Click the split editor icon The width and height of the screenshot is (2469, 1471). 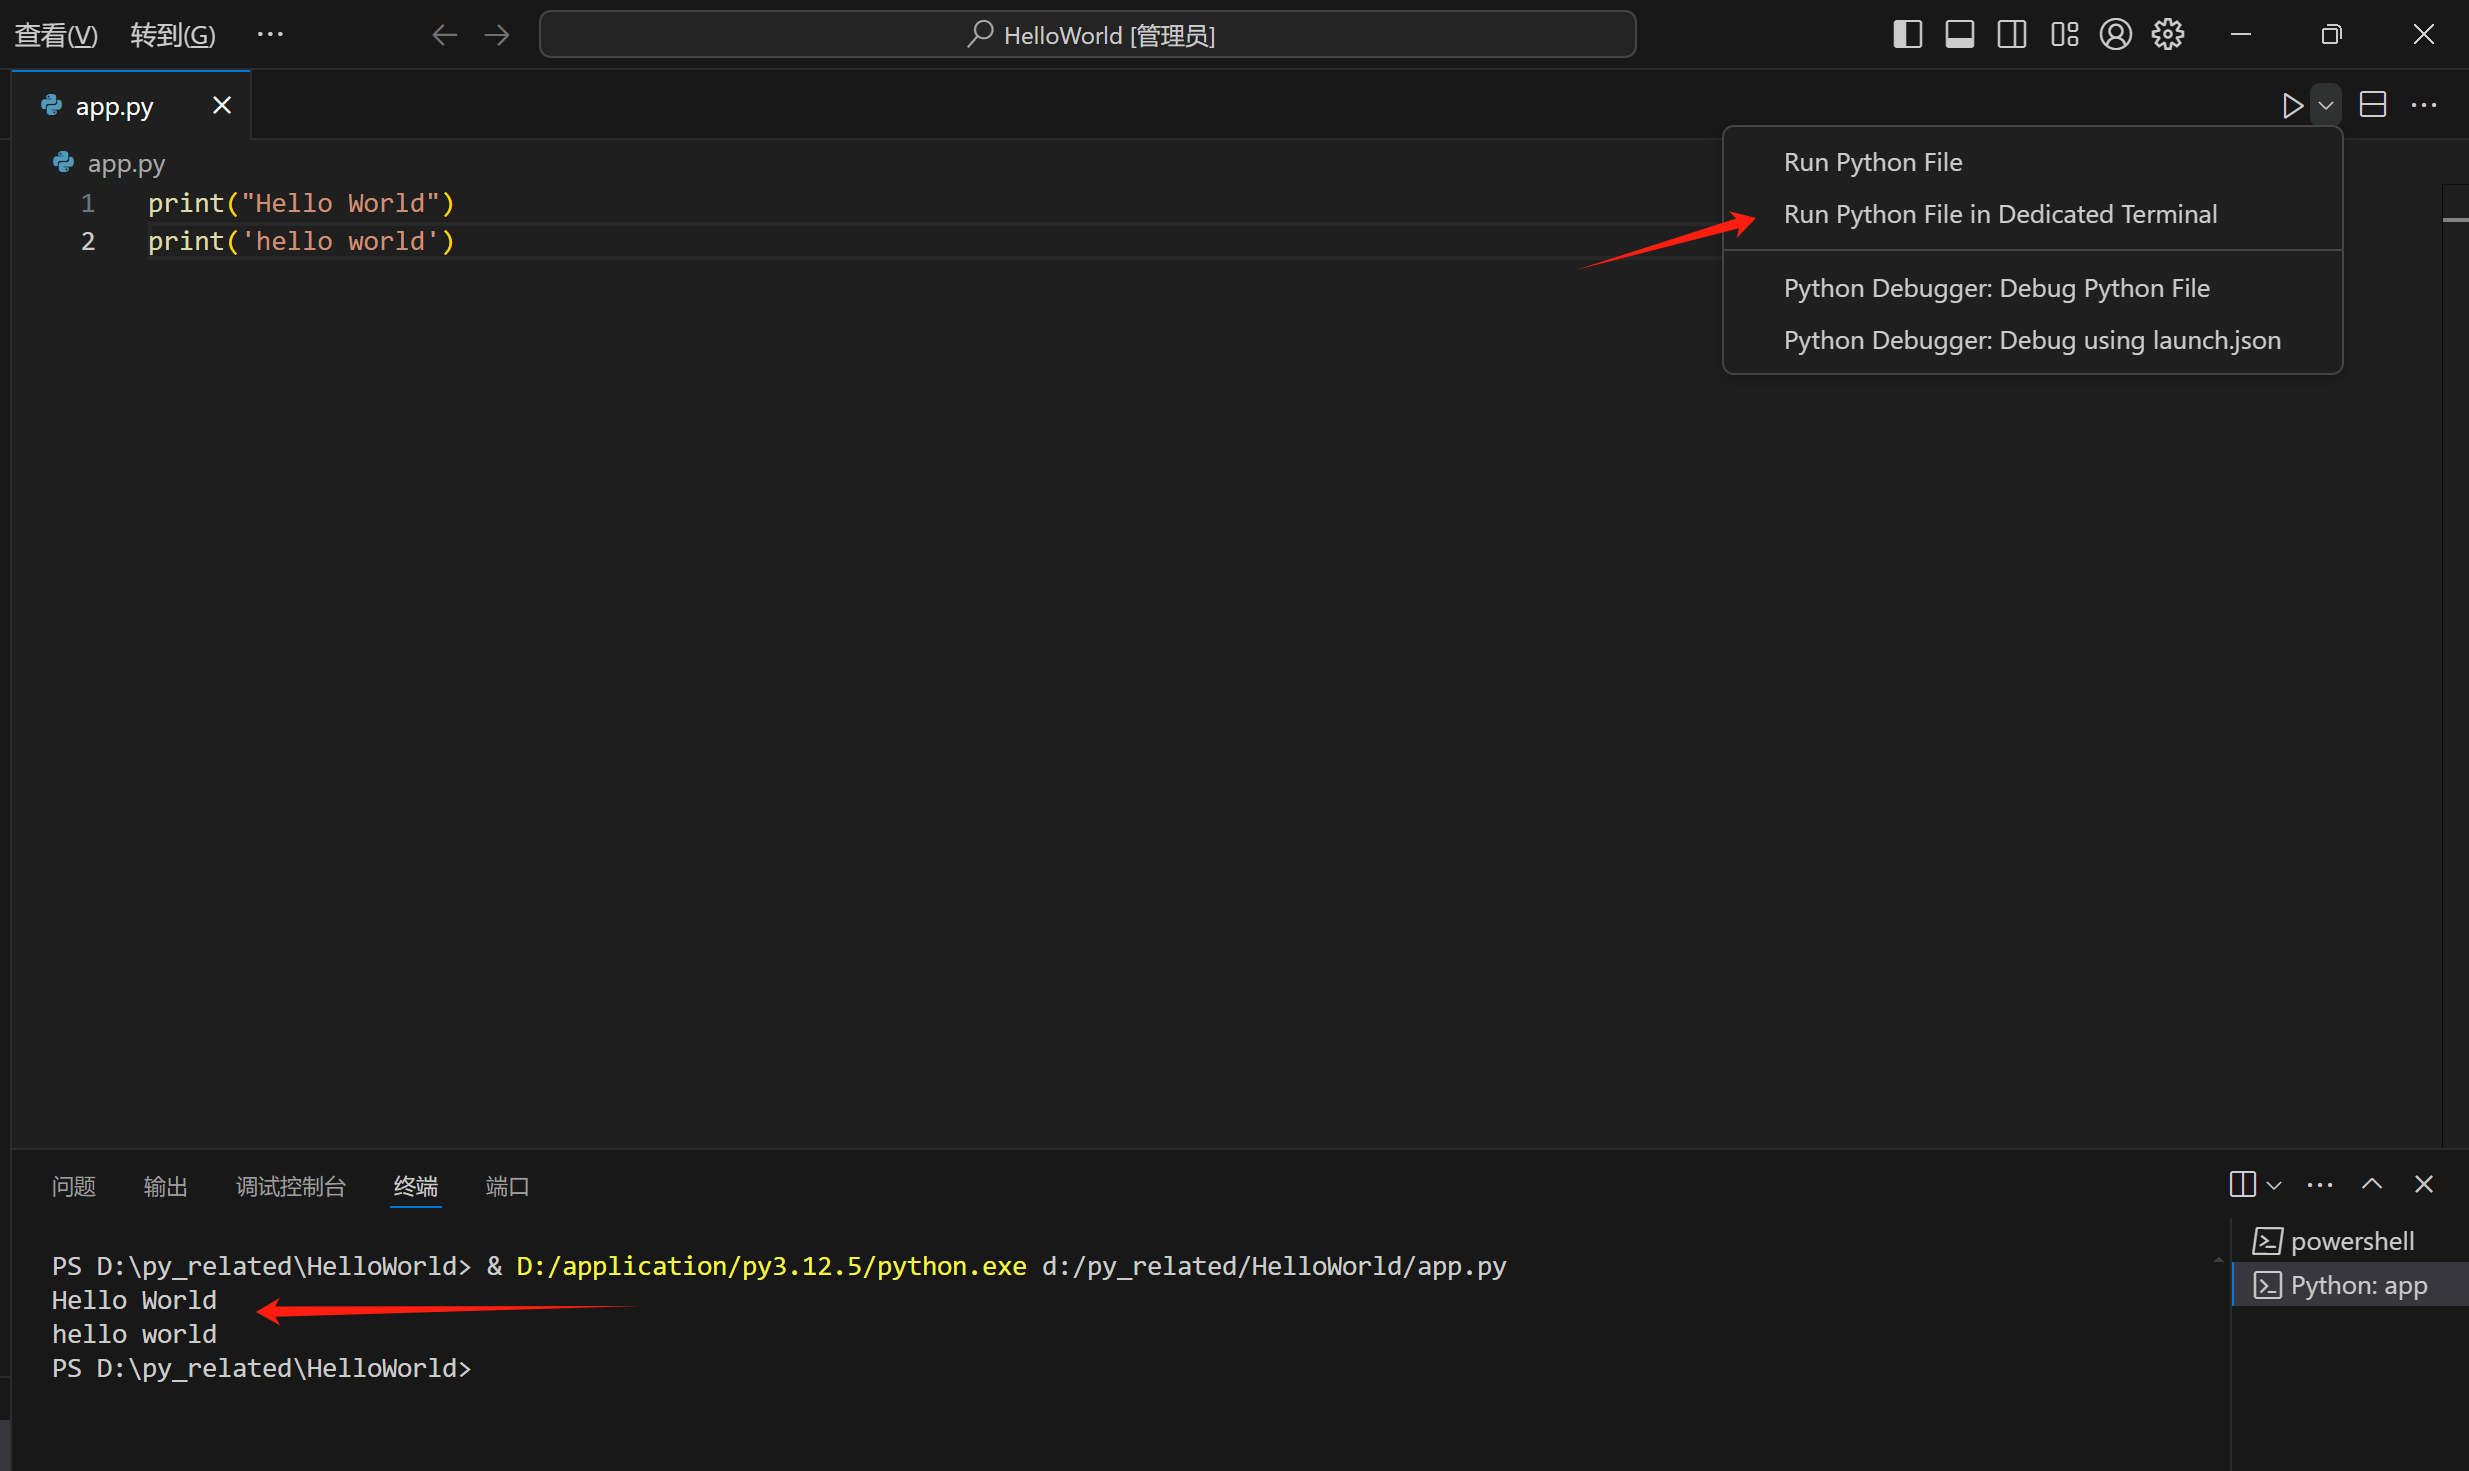pos(2373,105)
